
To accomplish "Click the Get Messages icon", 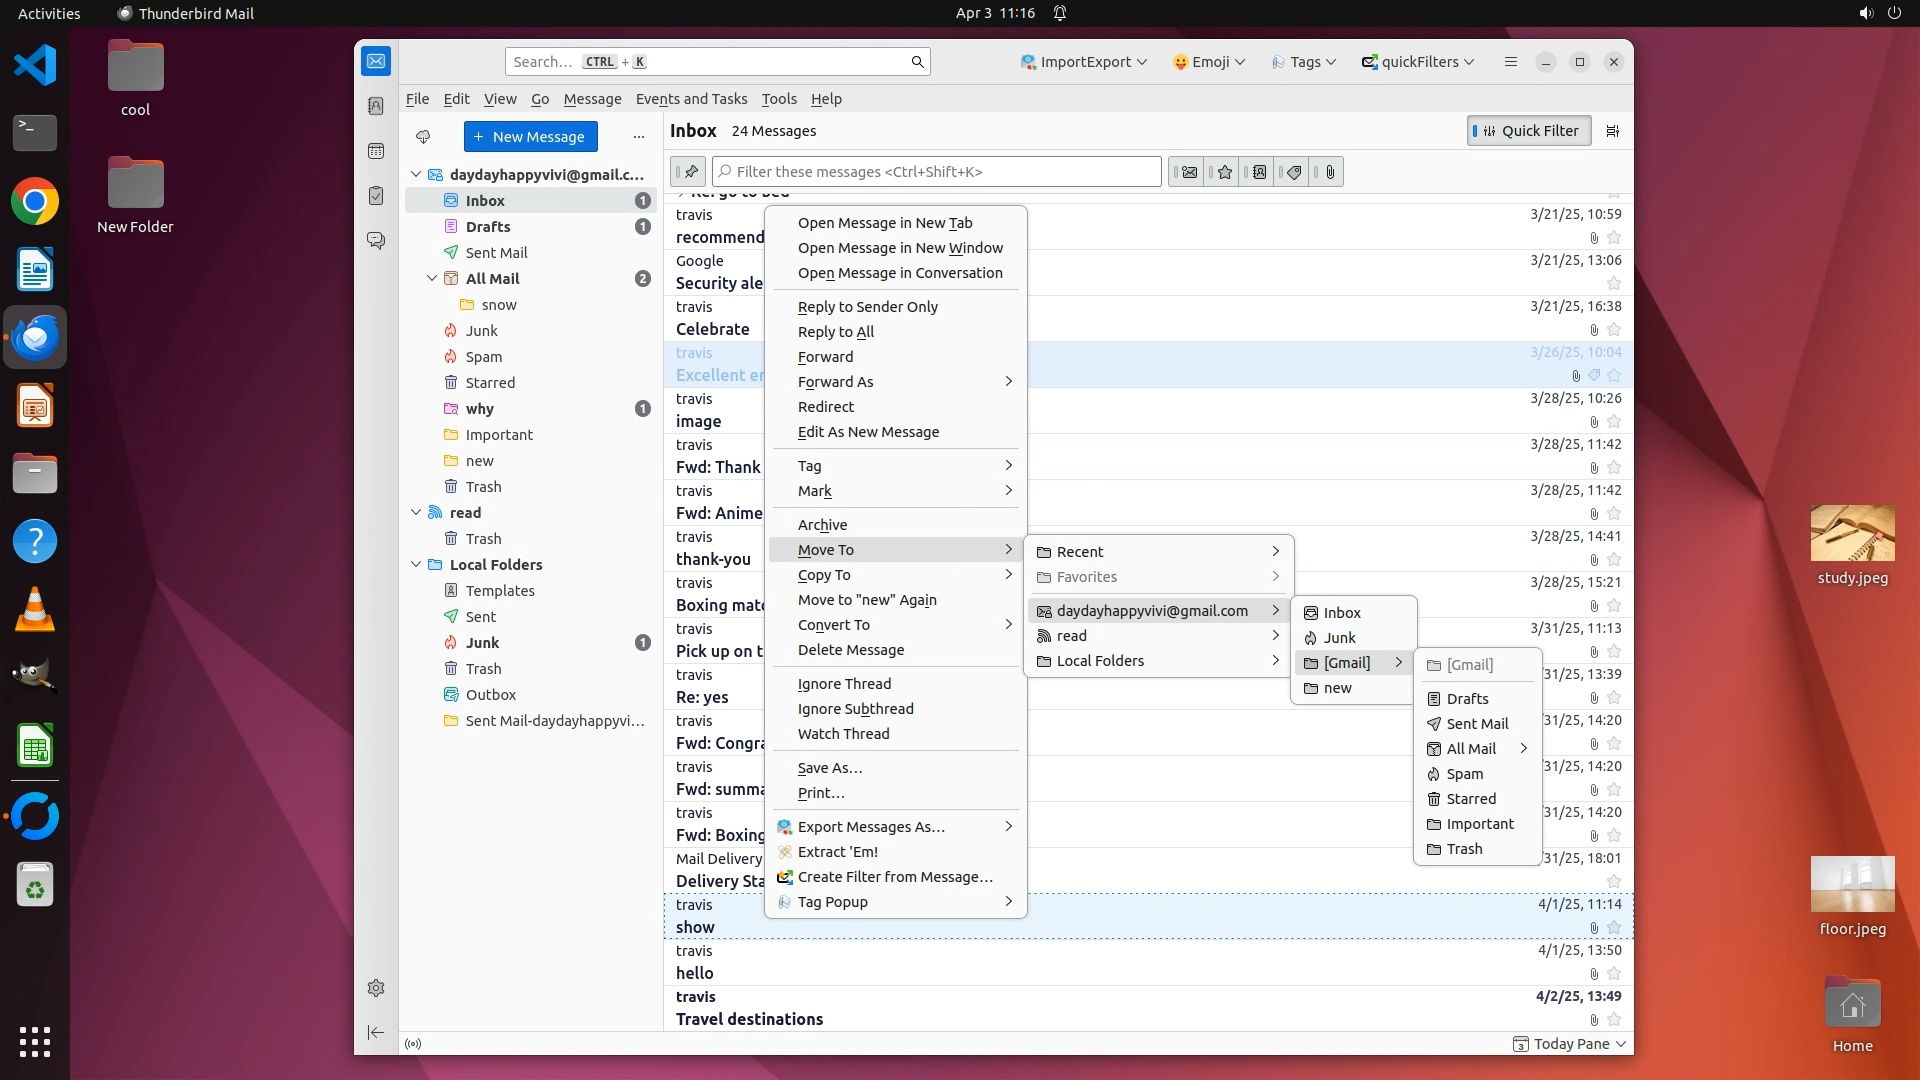I will click(x=423, y=137).
